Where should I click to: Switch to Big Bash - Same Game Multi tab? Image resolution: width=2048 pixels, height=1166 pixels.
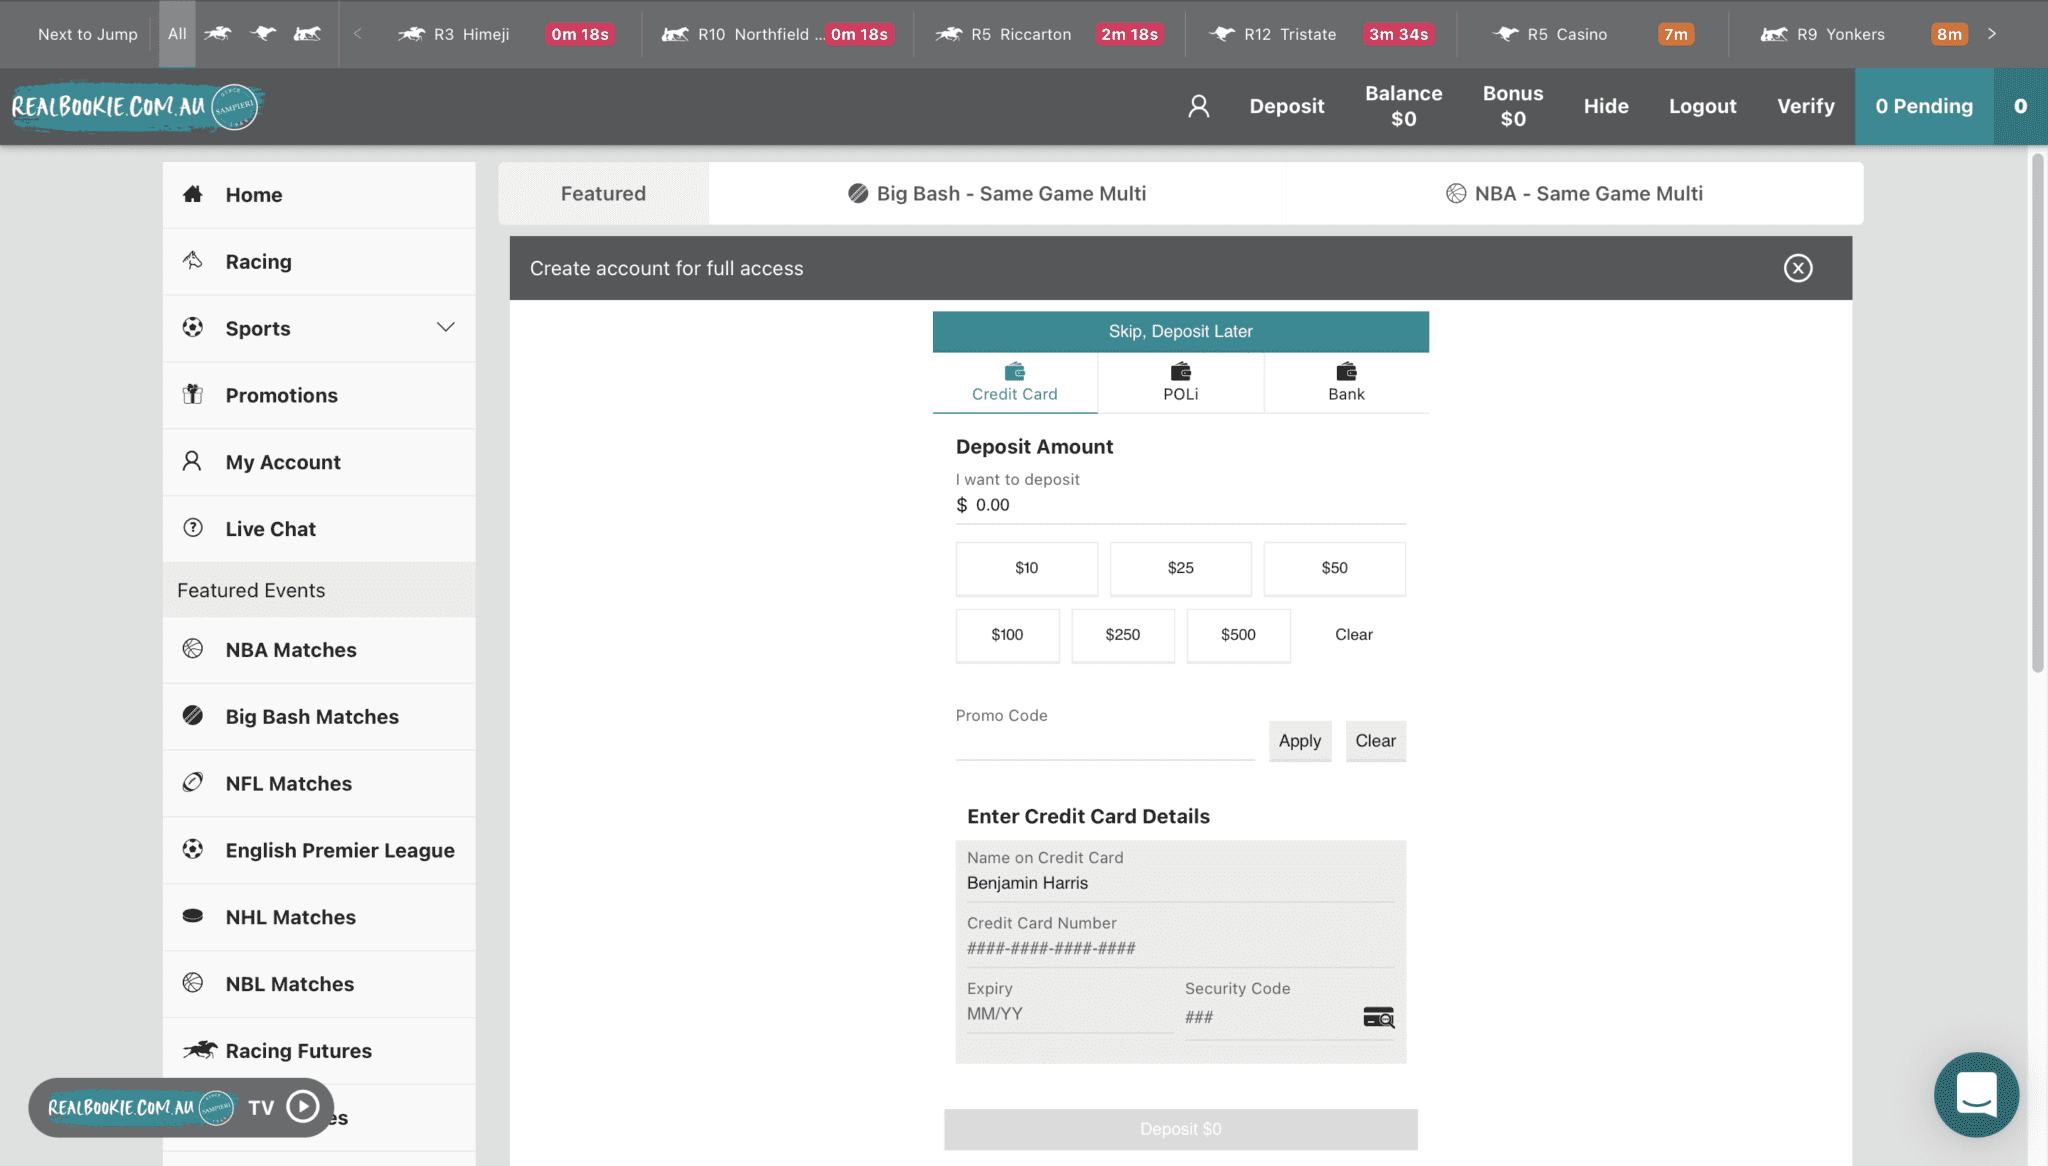coord(997,194)
